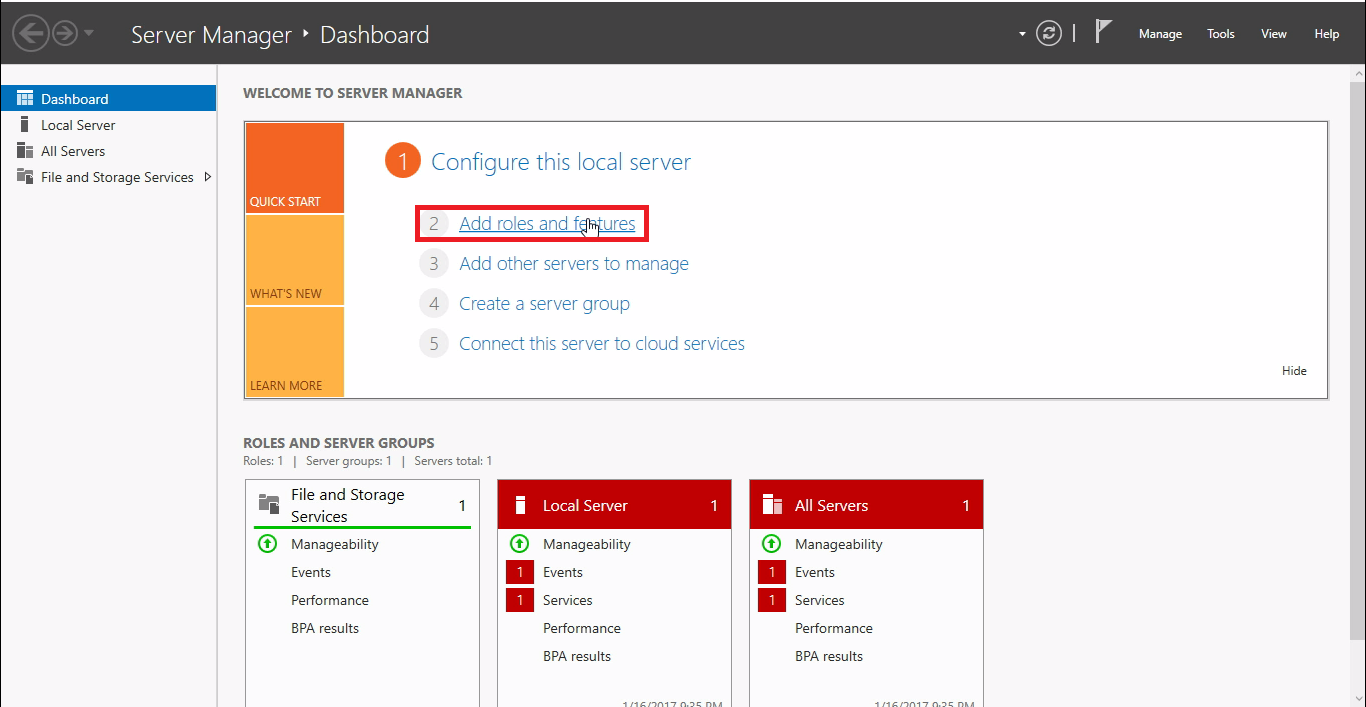Click red Services alert badge in All Servers tile
The height and width of the screenshot is (707, 1366).
pos(771,600)
